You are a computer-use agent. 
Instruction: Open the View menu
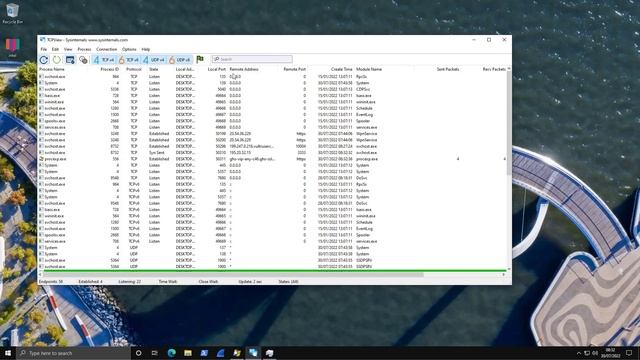pos(68,49)
